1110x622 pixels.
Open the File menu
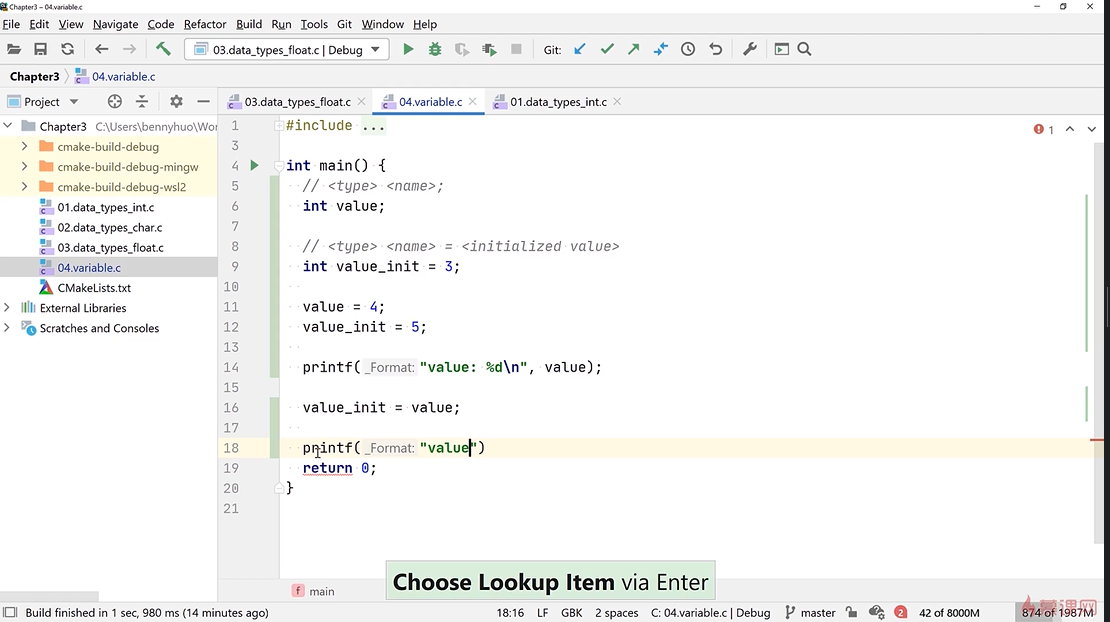pyautogui.click(x=11, y=24)
